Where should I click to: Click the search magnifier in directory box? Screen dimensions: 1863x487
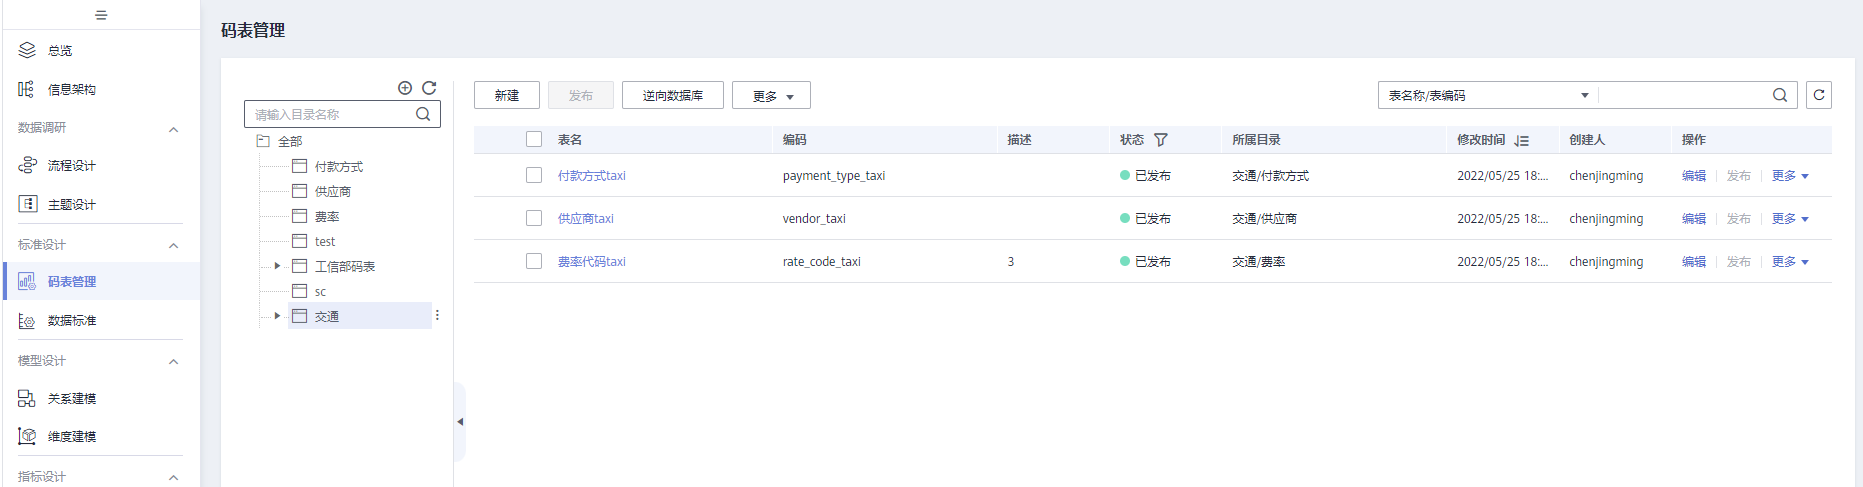[423, 114]
